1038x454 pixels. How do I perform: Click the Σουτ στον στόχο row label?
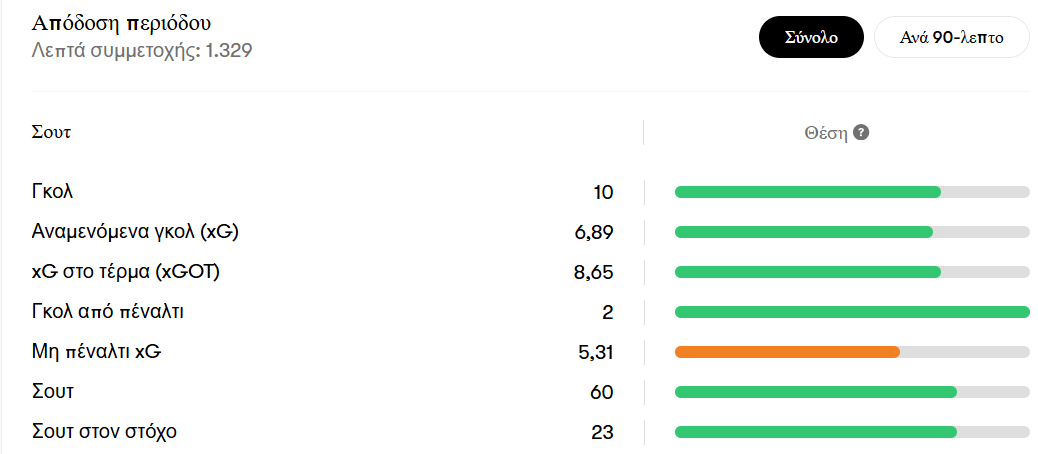[x=104, y=432]
